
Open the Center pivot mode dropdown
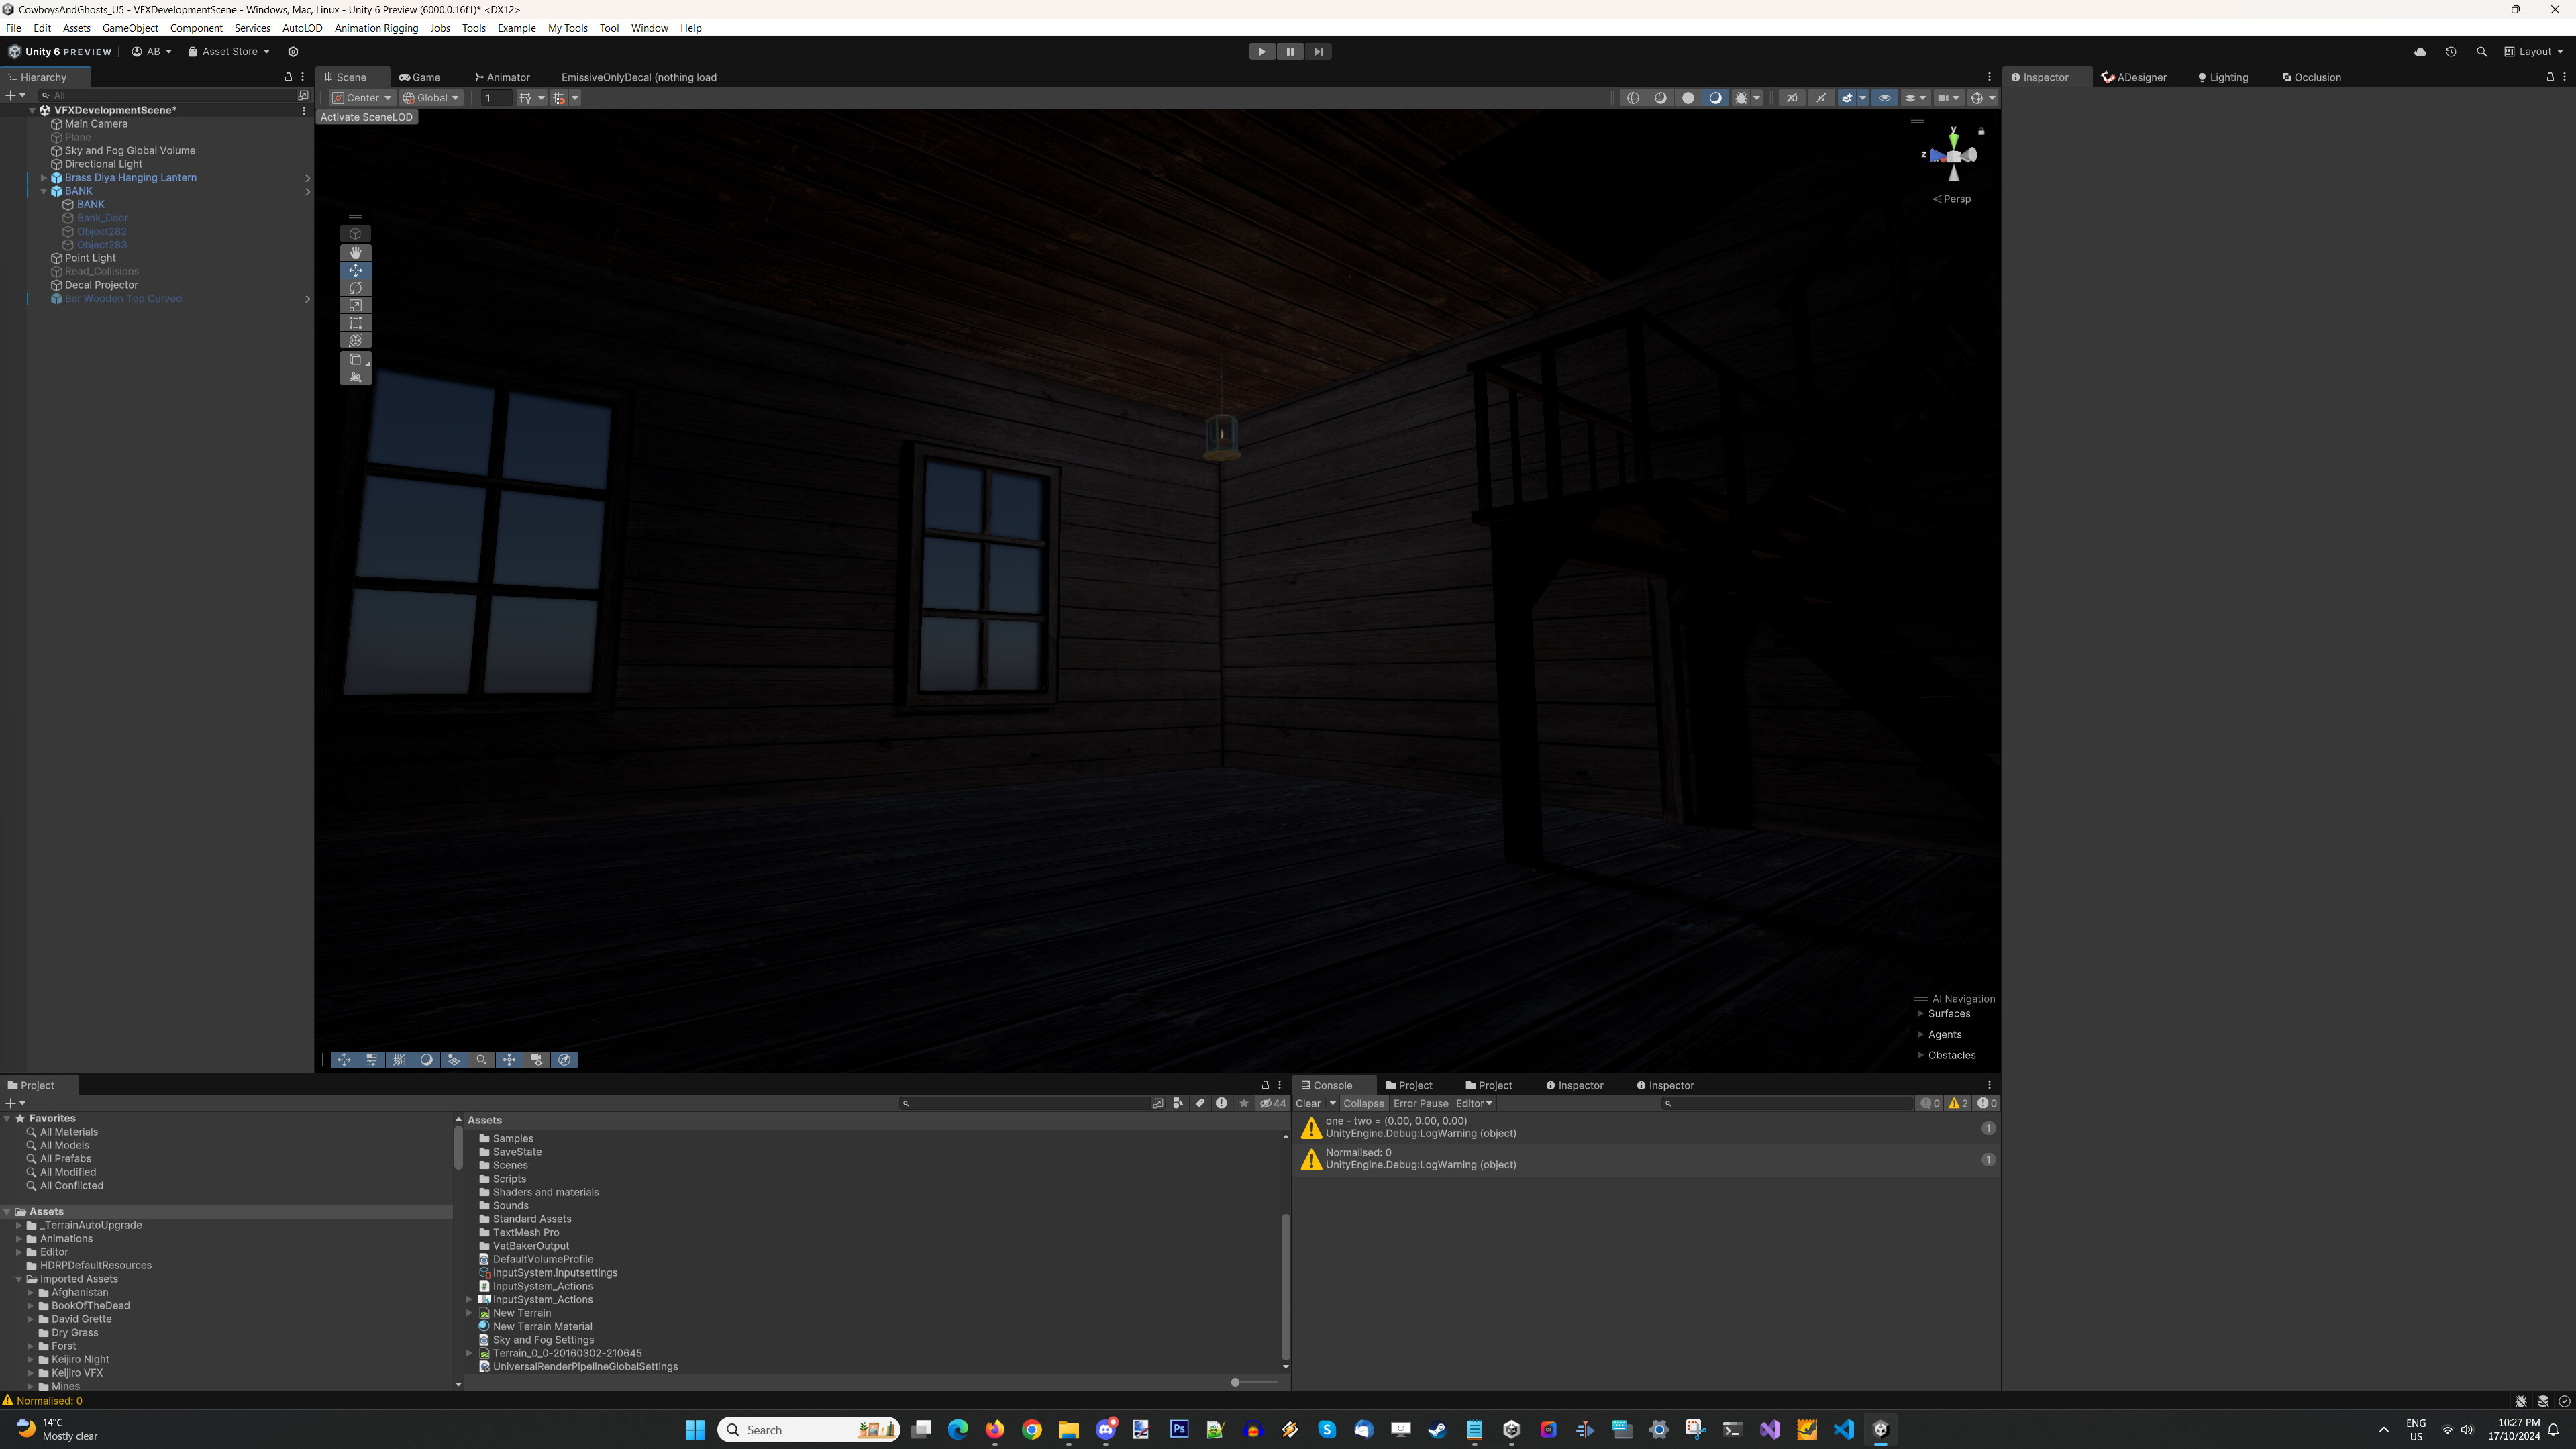point(361,97)
